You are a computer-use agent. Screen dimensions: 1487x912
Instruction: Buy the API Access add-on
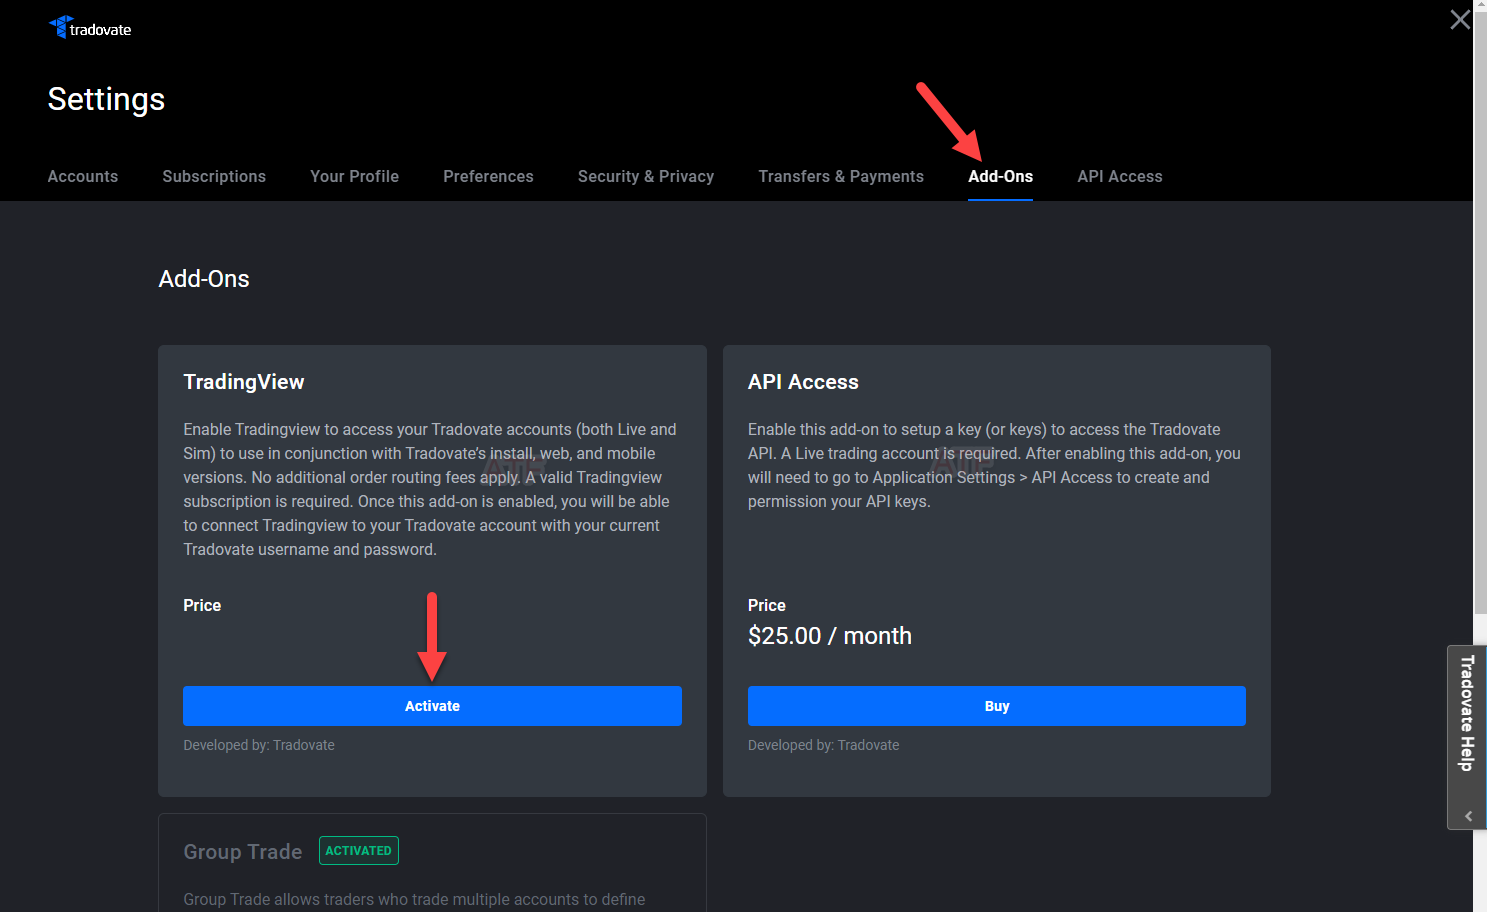(996, 706)
